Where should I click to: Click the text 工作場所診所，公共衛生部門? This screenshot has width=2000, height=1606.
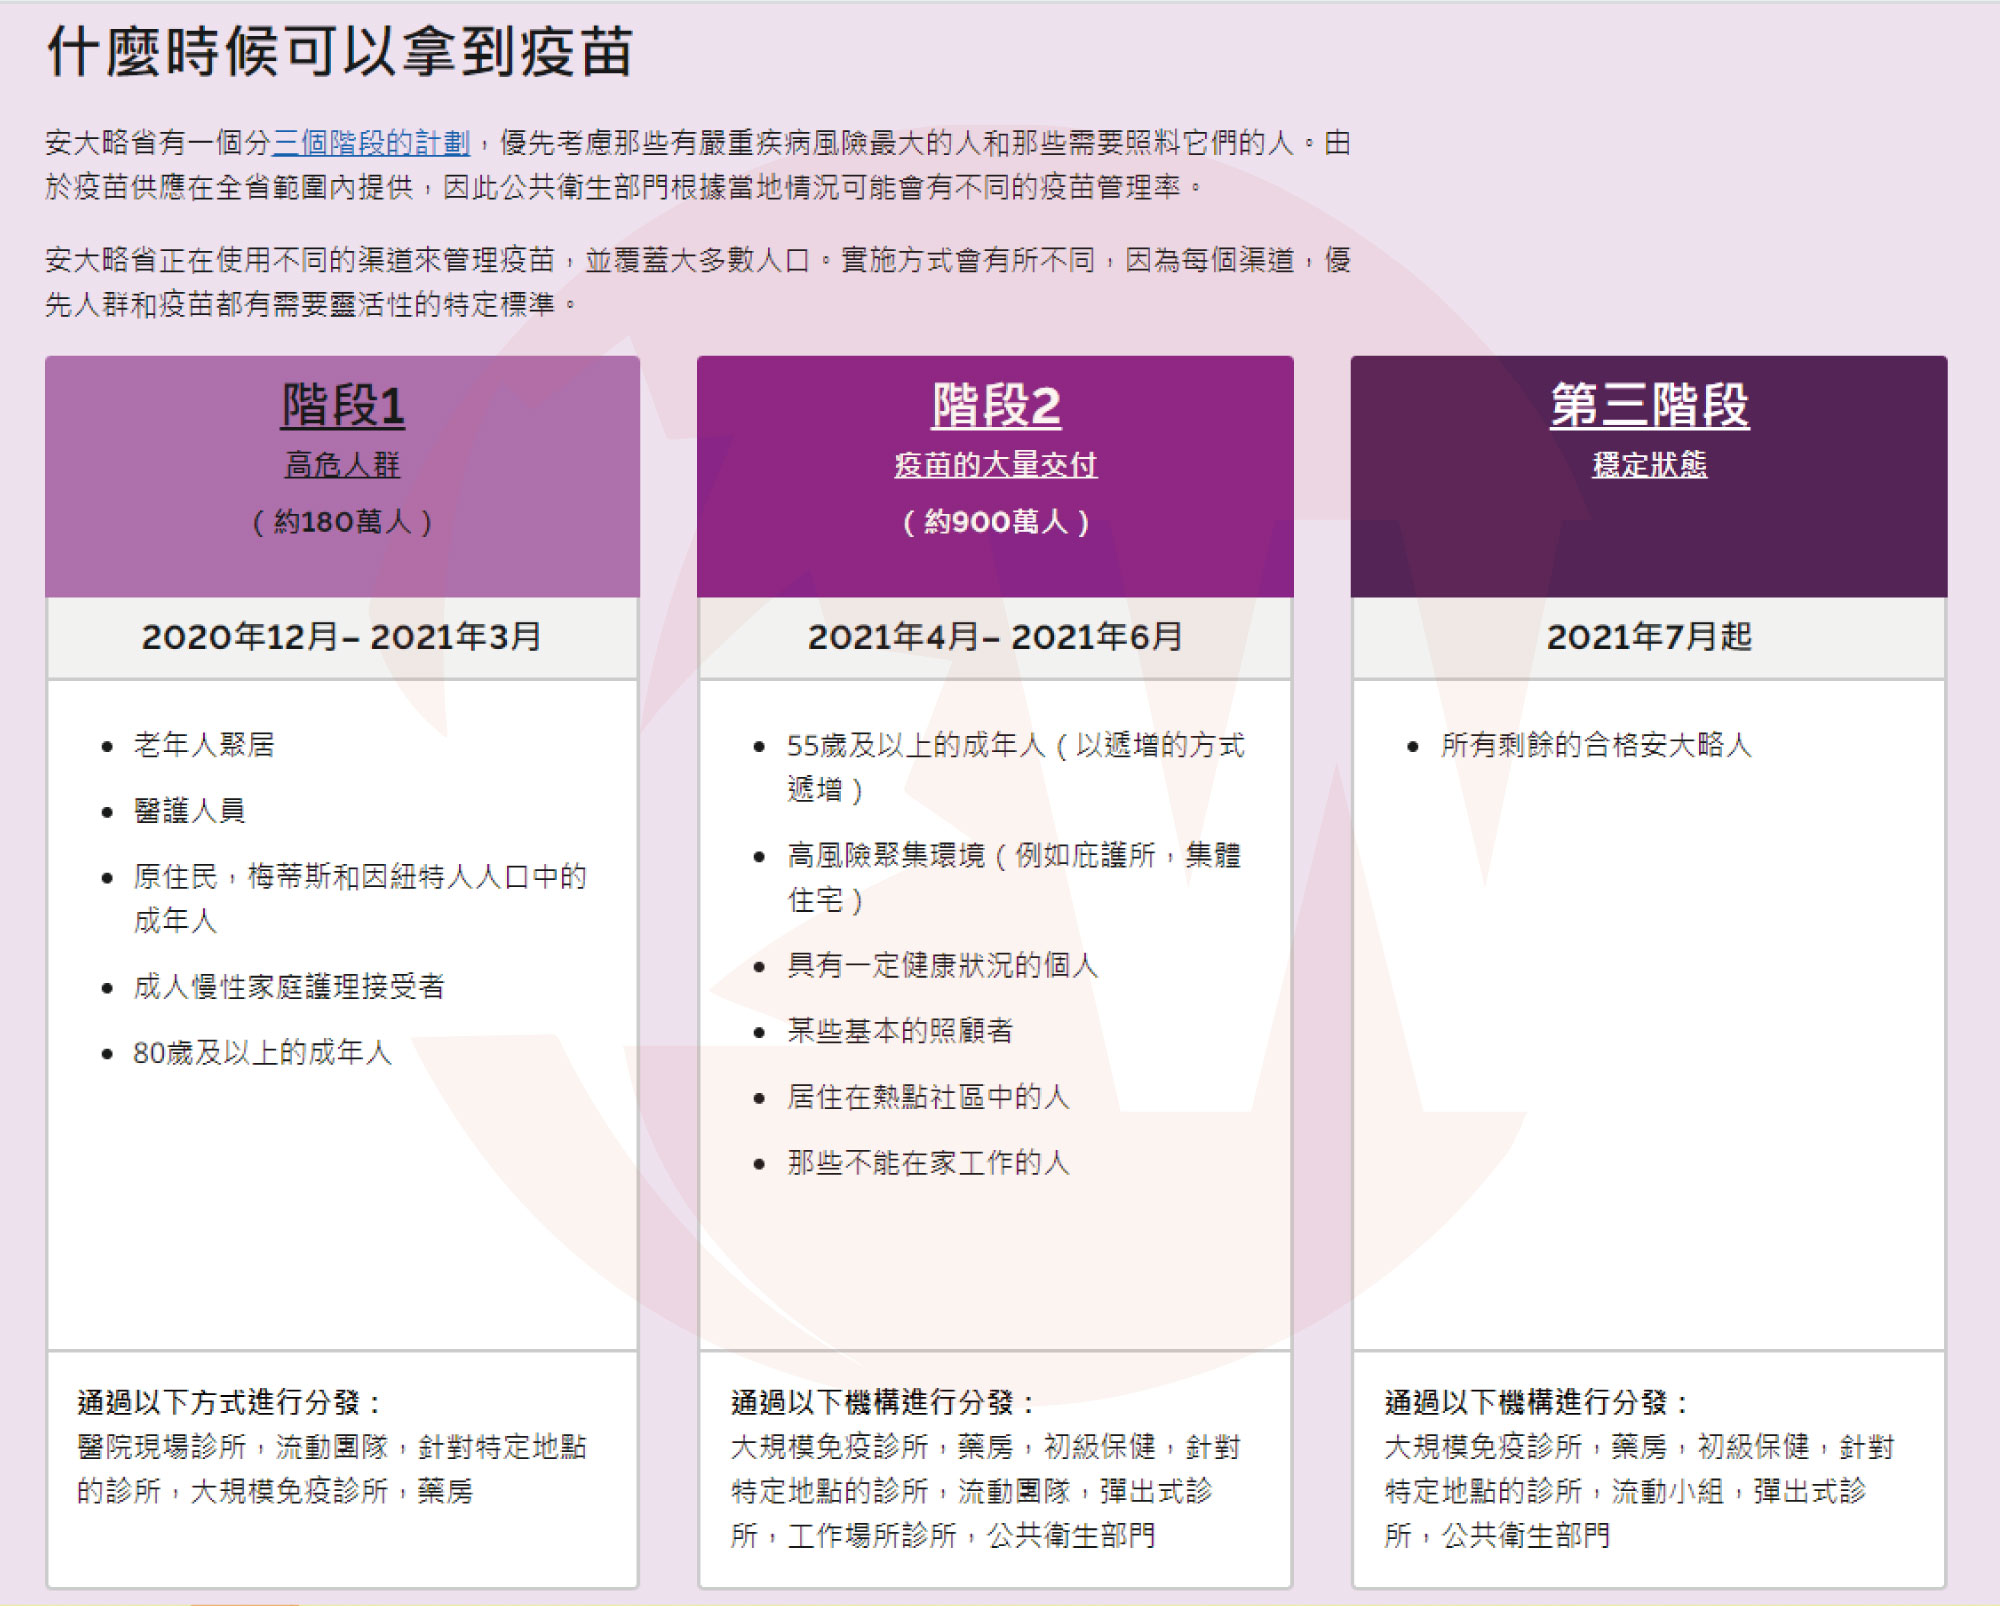pyautogui.click(x=972, y=1535)
